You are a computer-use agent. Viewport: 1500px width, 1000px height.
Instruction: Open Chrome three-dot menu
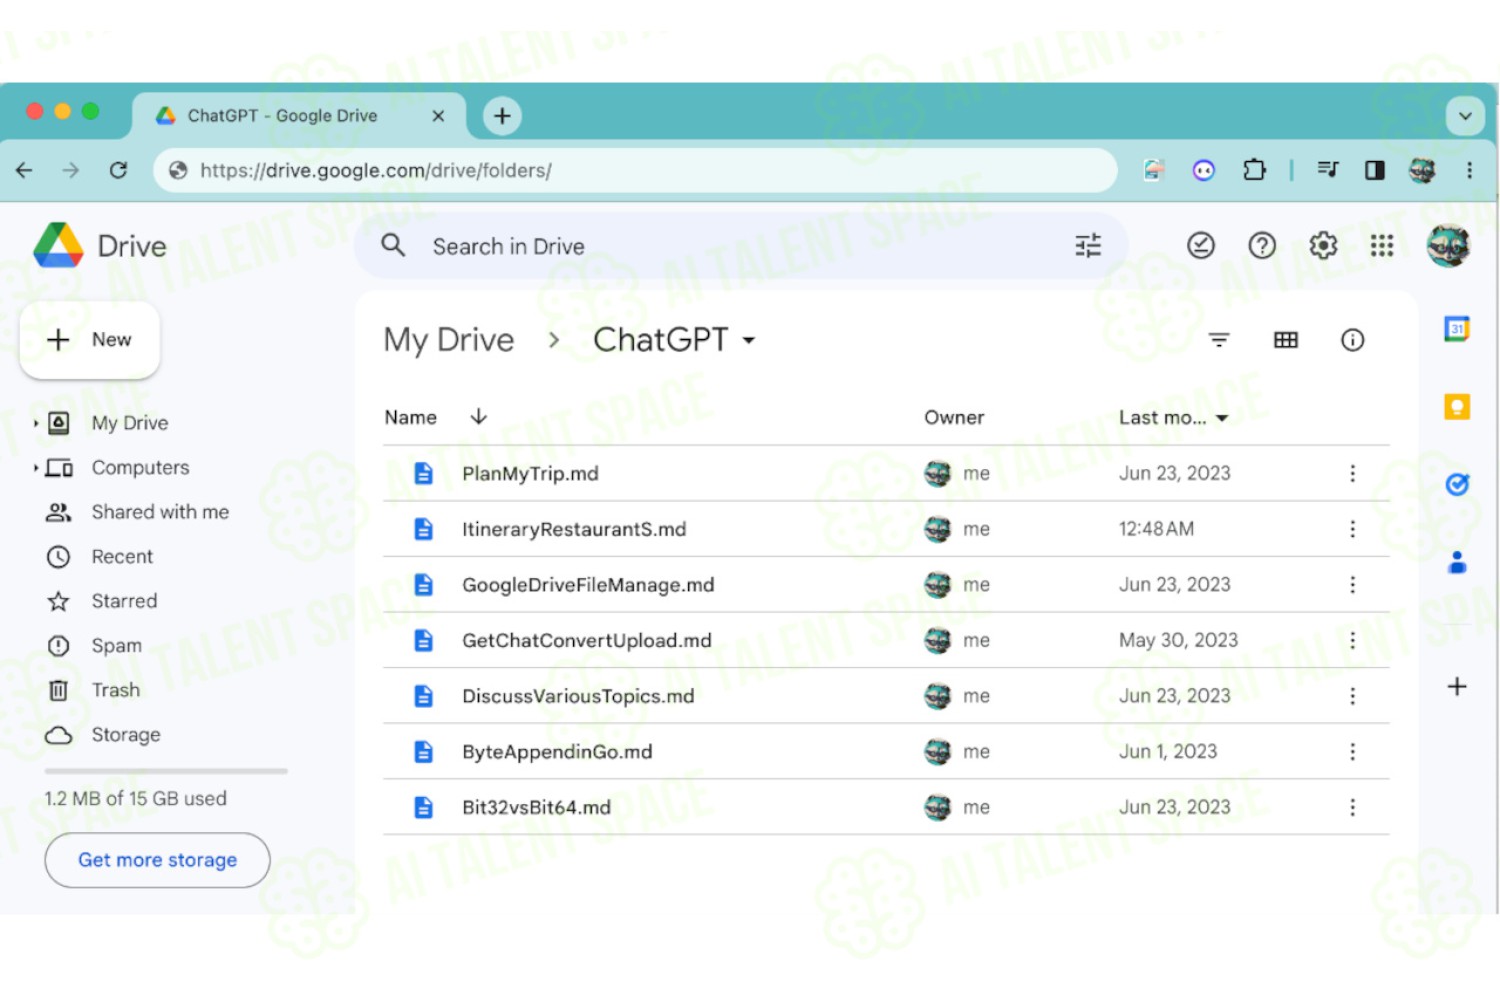1469,170
